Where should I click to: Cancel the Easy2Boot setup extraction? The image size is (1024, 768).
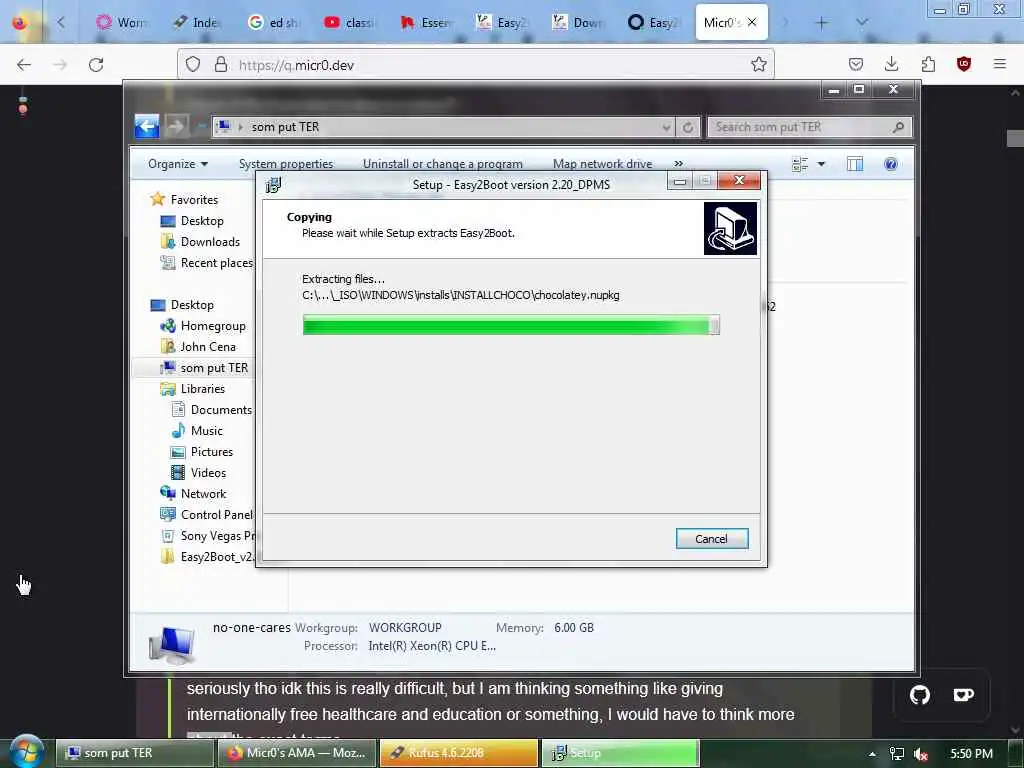tap(712, 539)
